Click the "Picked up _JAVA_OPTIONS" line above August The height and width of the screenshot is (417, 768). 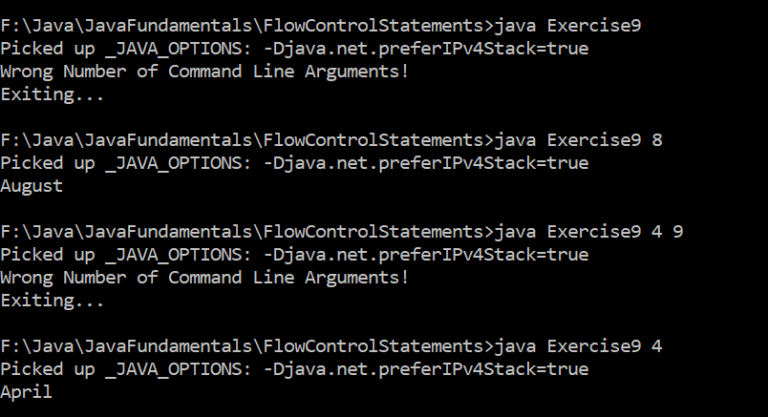click(x=295, y=163)
